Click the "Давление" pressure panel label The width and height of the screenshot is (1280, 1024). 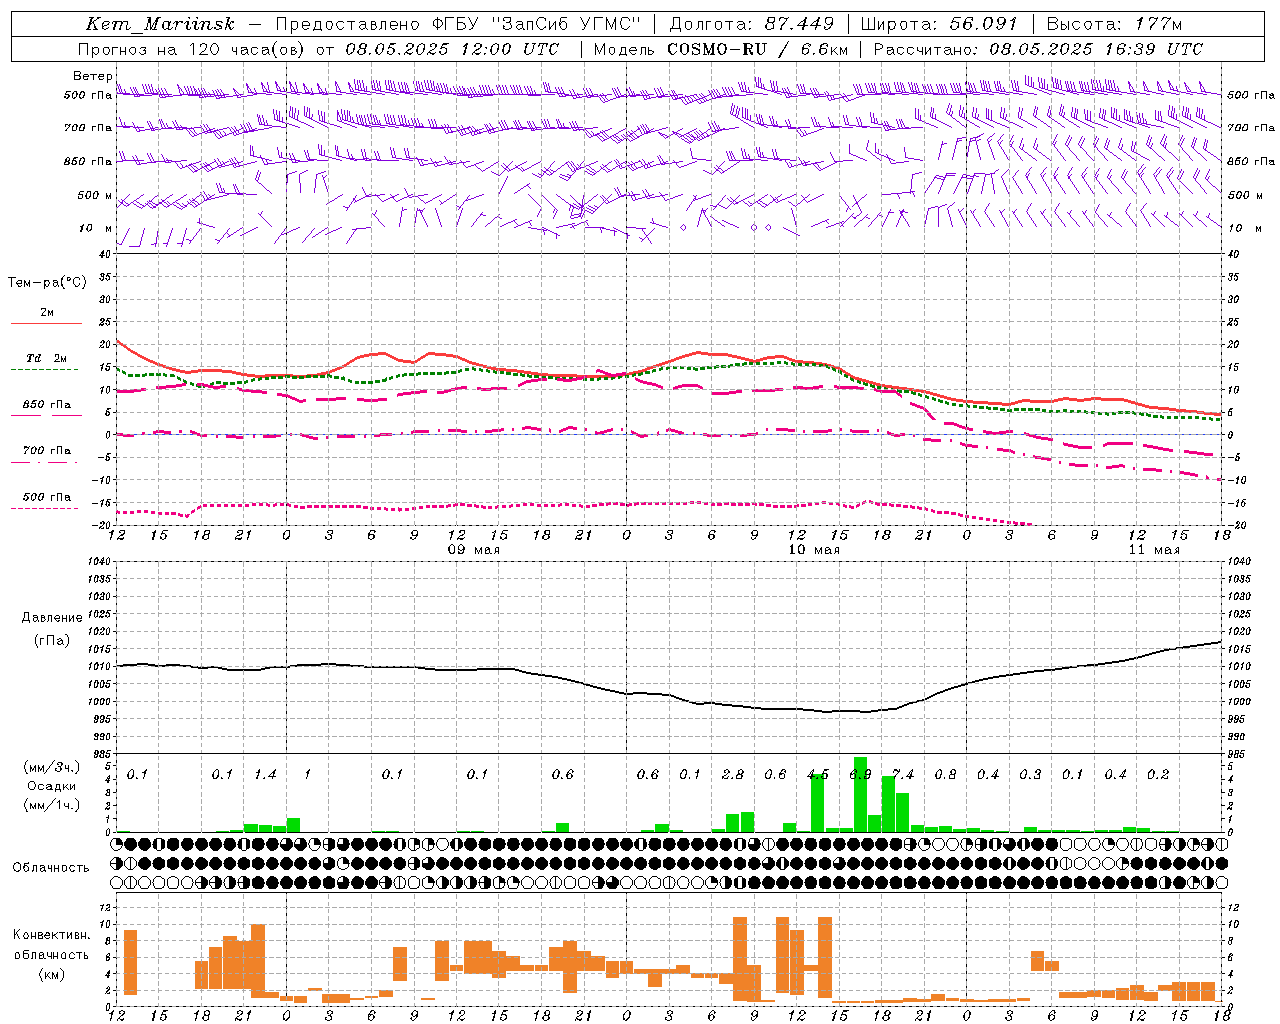pyautogui.click(x=52, y=618)
